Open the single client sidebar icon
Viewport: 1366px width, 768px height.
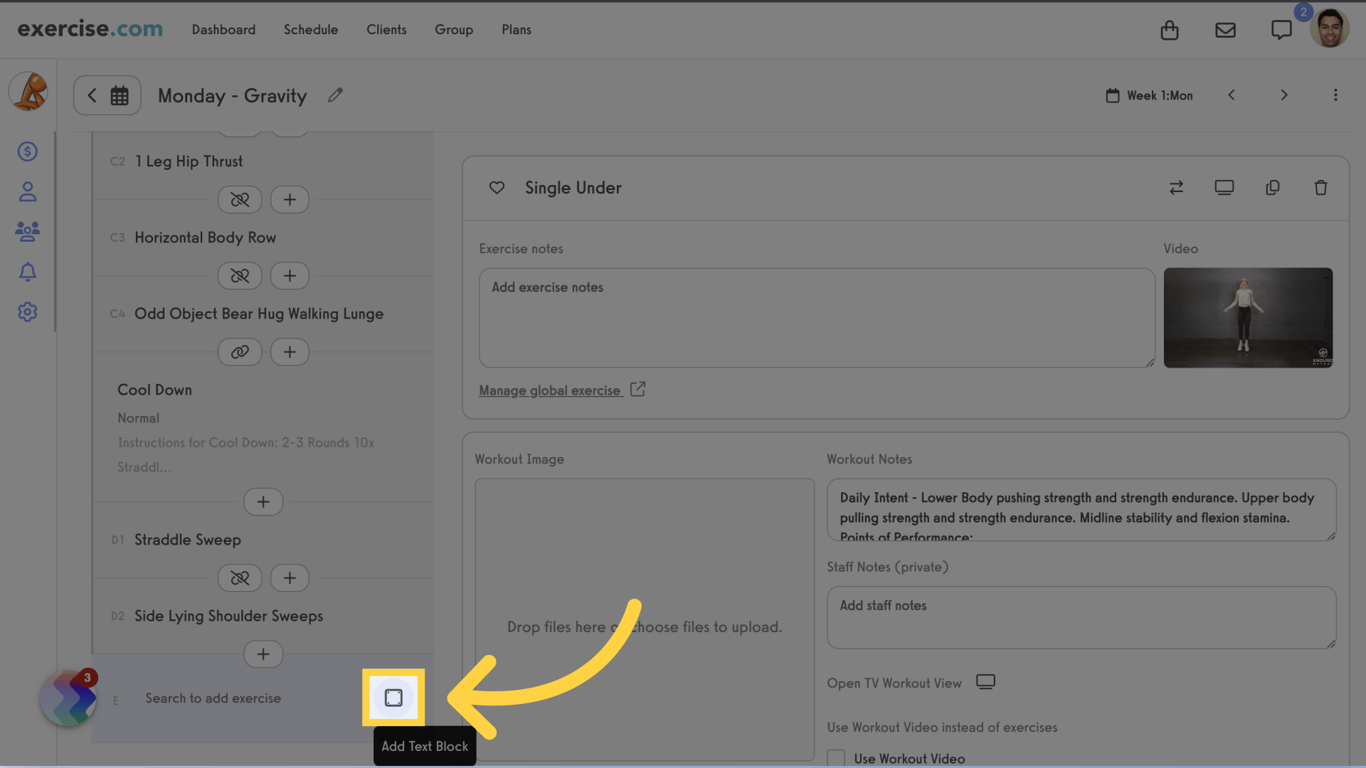pyautogui.click(x=28, y=191)
